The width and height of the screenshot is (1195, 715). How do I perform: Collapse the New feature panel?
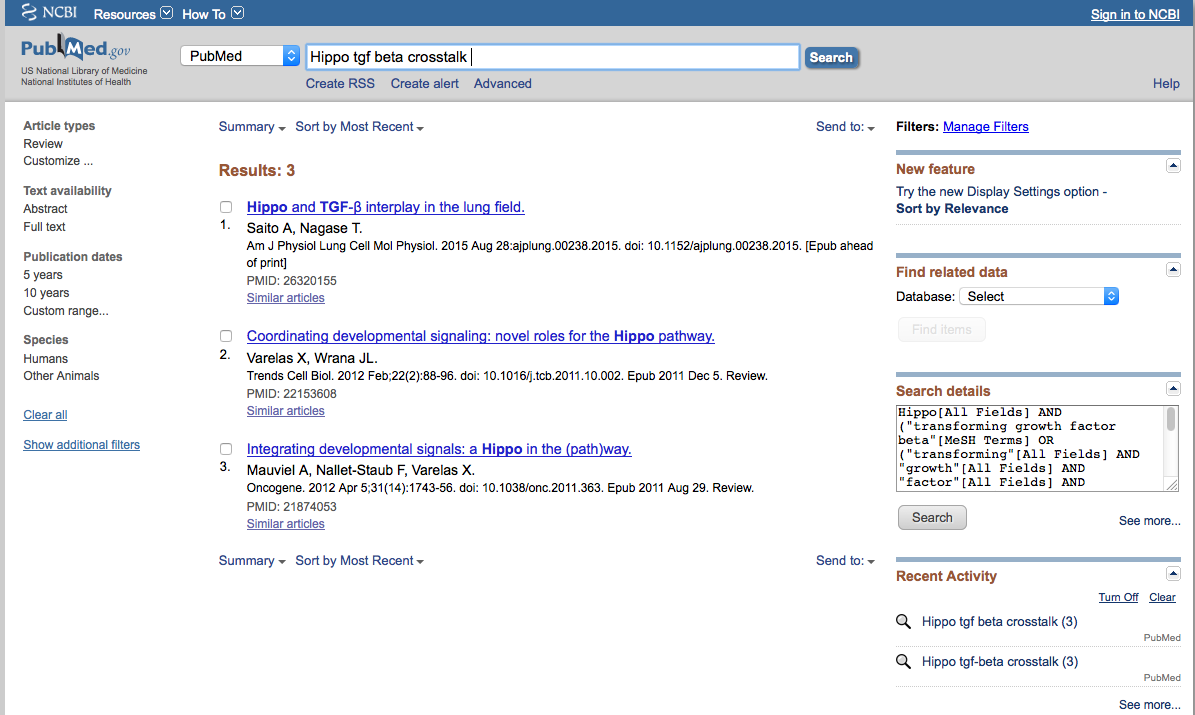click(x=1173, y=165)
